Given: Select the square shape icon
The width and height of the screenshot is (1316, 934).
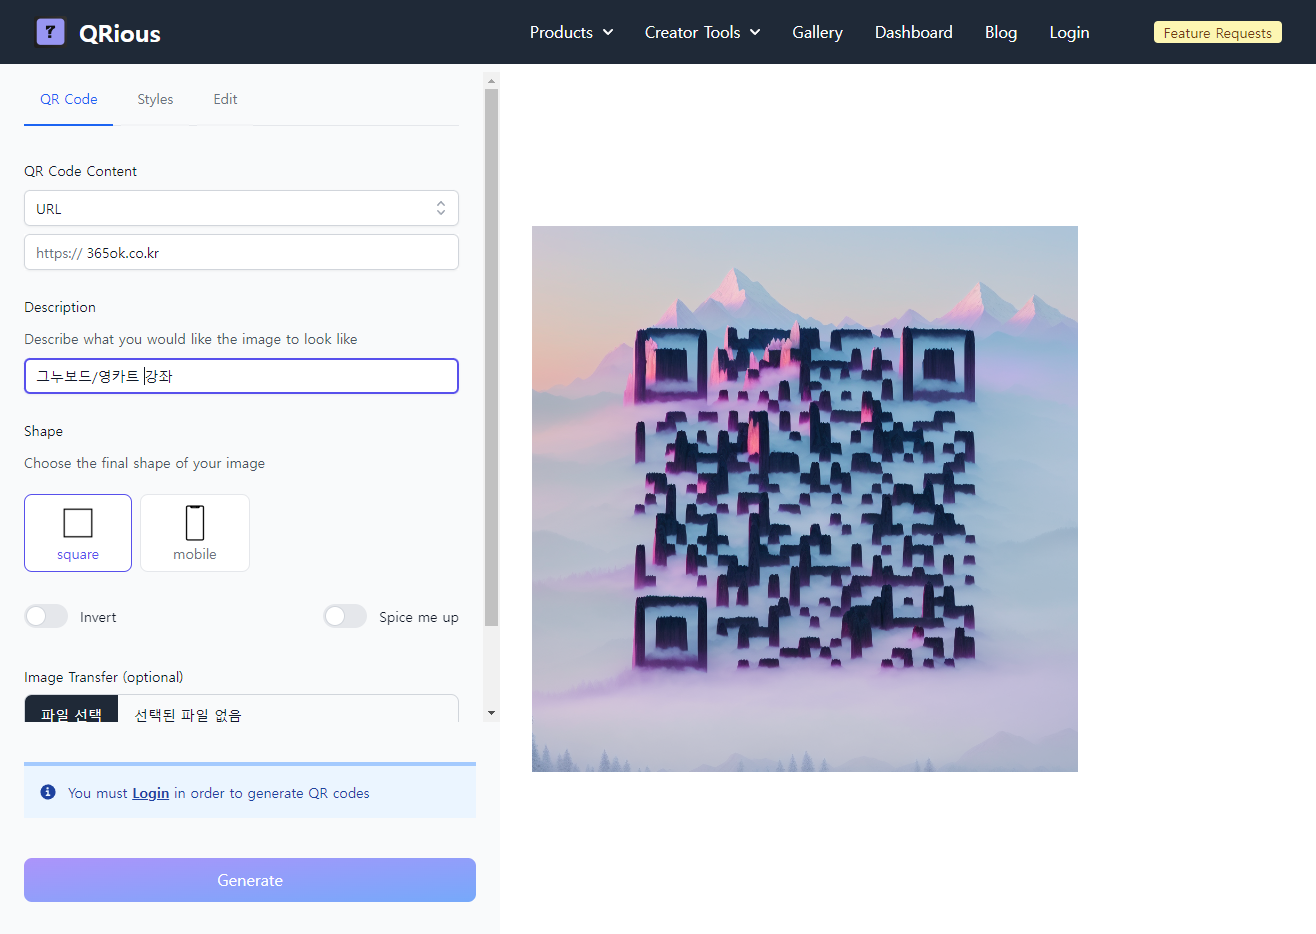Looking at the screenshot, I should coord(78,523).
